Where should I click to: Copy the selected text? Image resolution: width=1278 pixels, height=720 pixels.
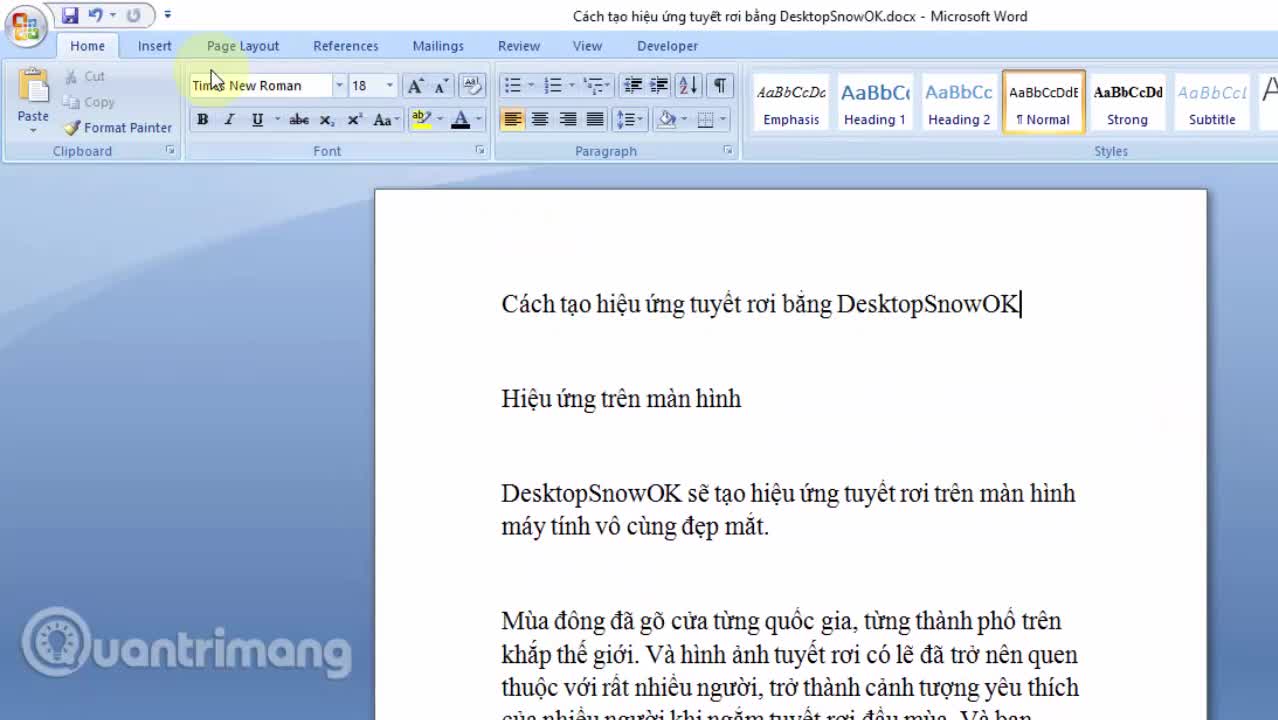pyautogui.click(x=89, y=102)
